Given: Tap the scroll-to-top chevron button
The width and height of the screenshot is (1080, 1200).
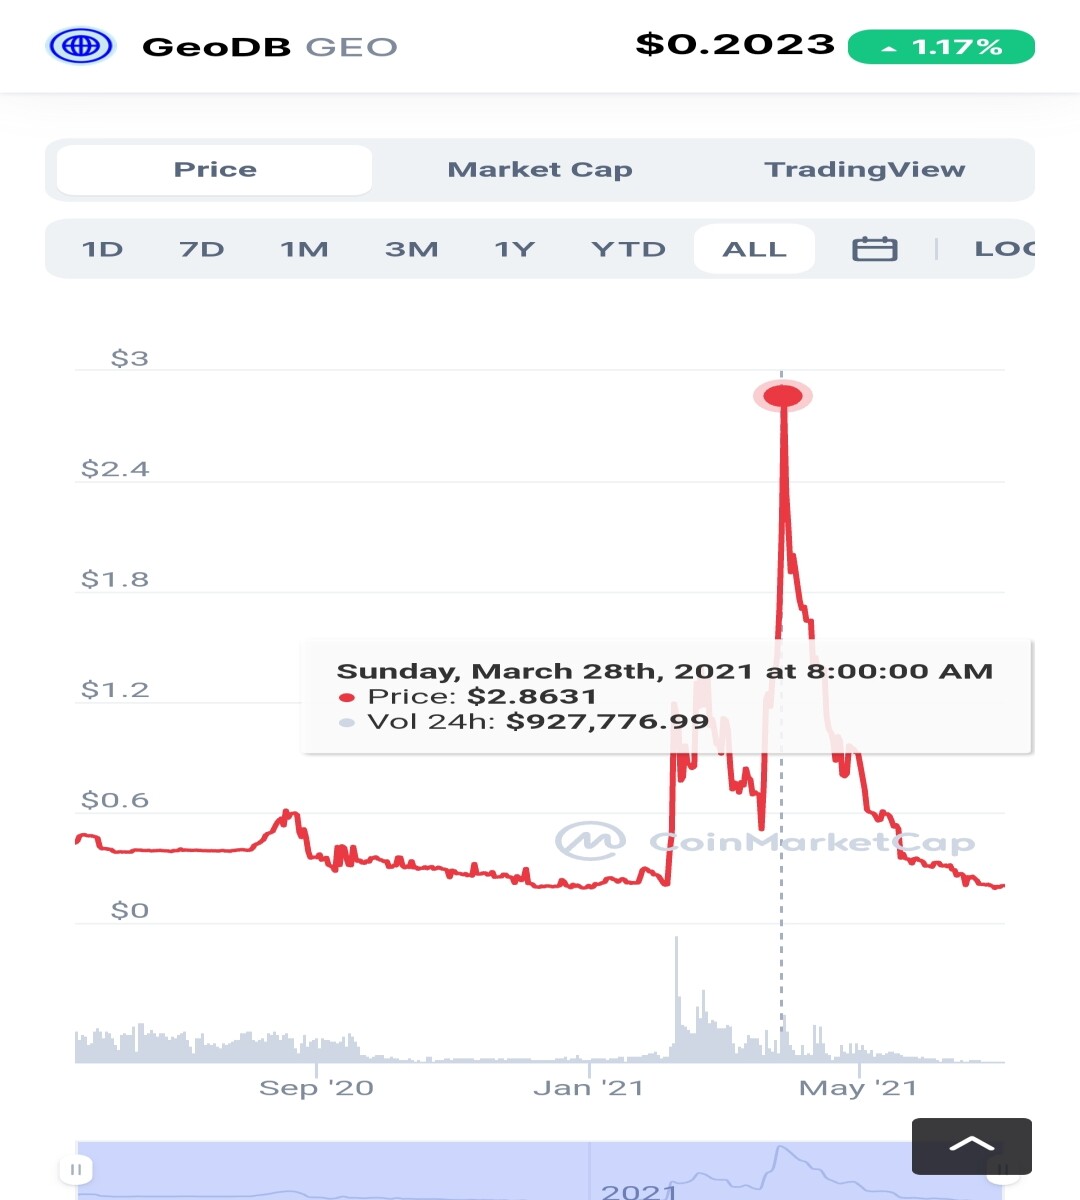Looking at the screenshot, I should 971,1146.
